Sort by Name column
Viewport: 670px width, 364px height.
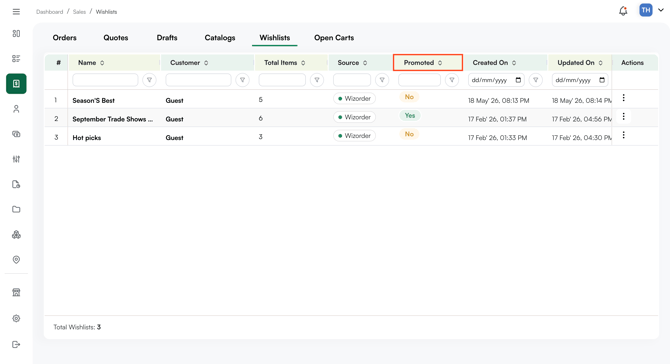click(x=102, y=63)
